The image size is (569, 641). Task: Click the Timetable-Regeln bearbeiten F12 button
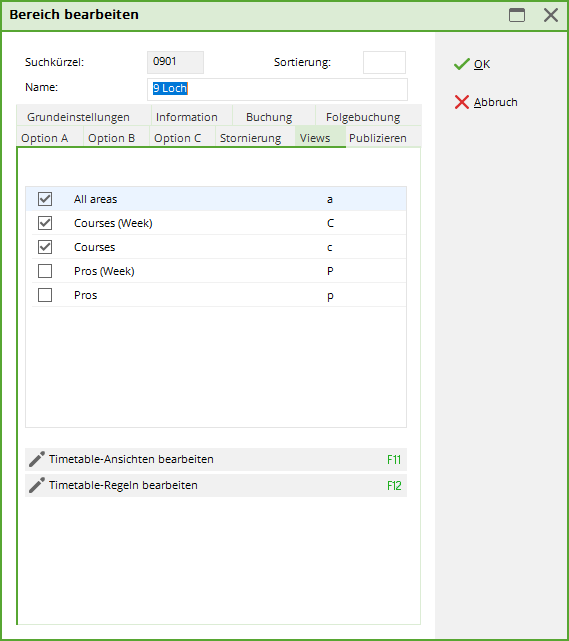216,485
